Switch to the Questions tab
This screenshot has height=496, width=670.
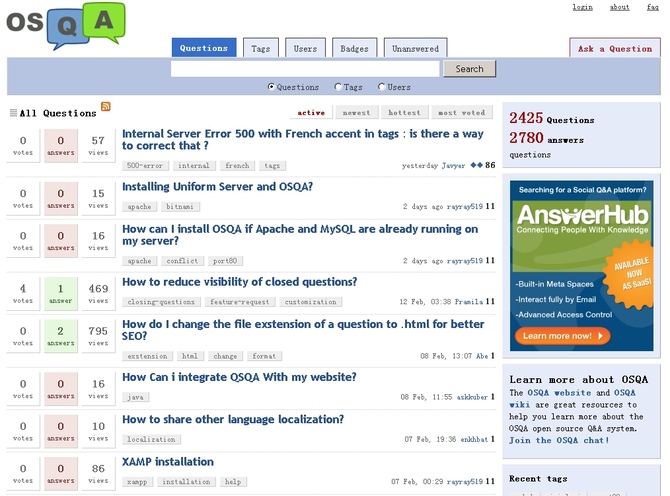point(204,48)
